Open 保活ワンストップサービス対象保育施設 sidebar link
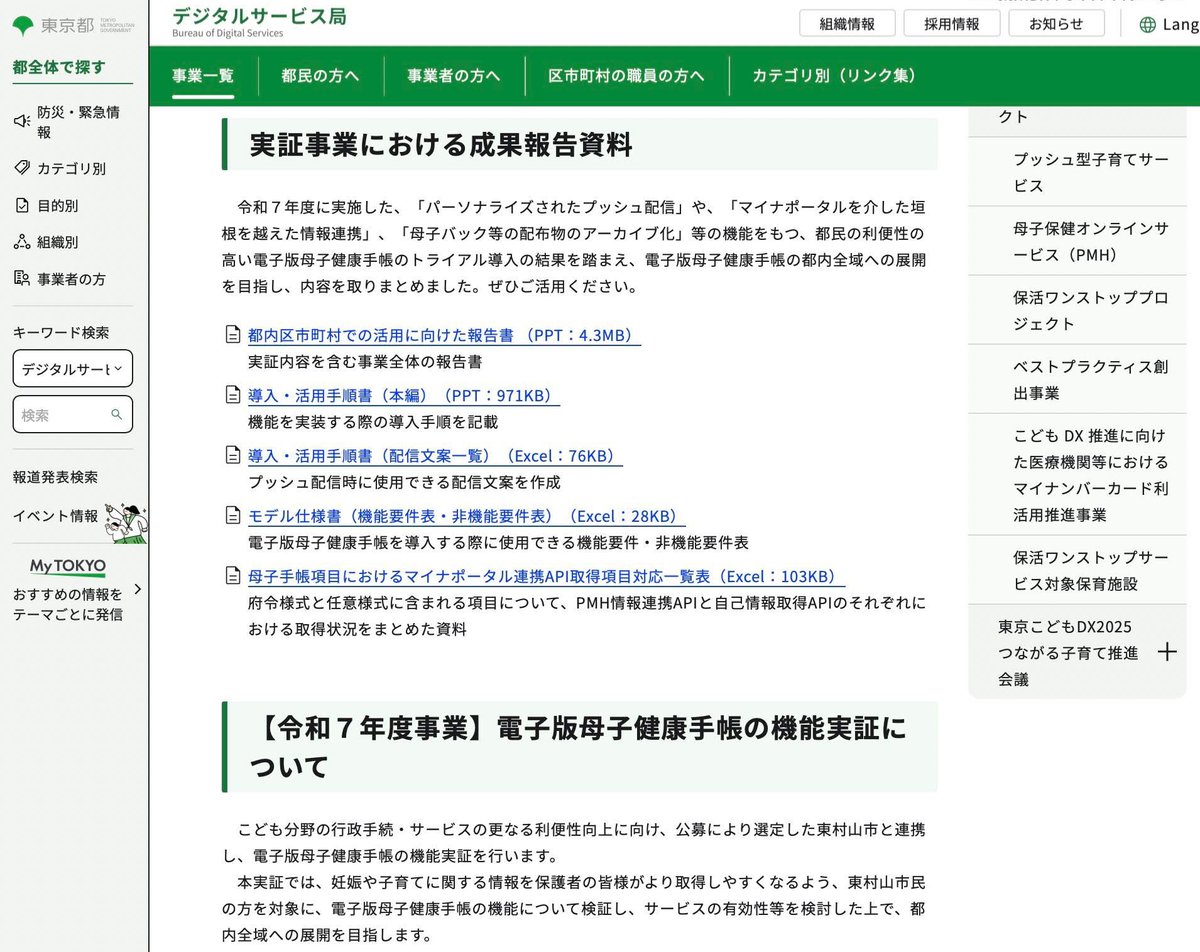Screen dimensions: 1200x952 click(x=1091, y=570)
